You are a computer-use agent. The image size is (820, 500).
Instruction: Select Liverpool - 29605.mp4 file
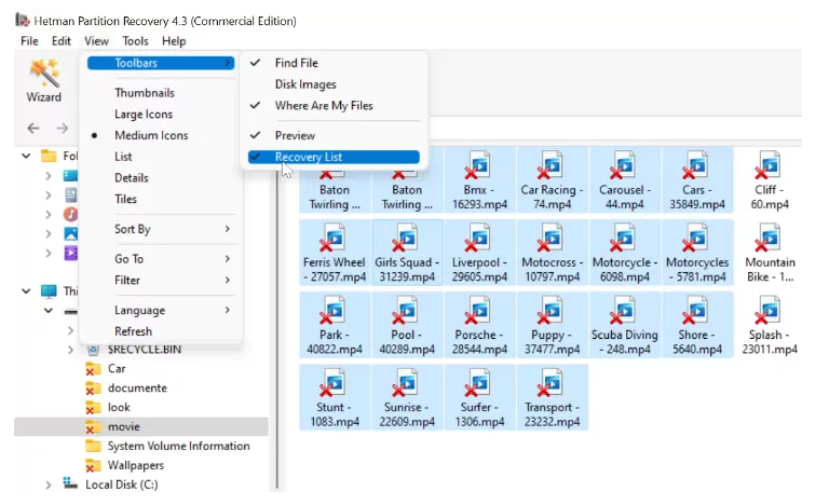(479, 253)
